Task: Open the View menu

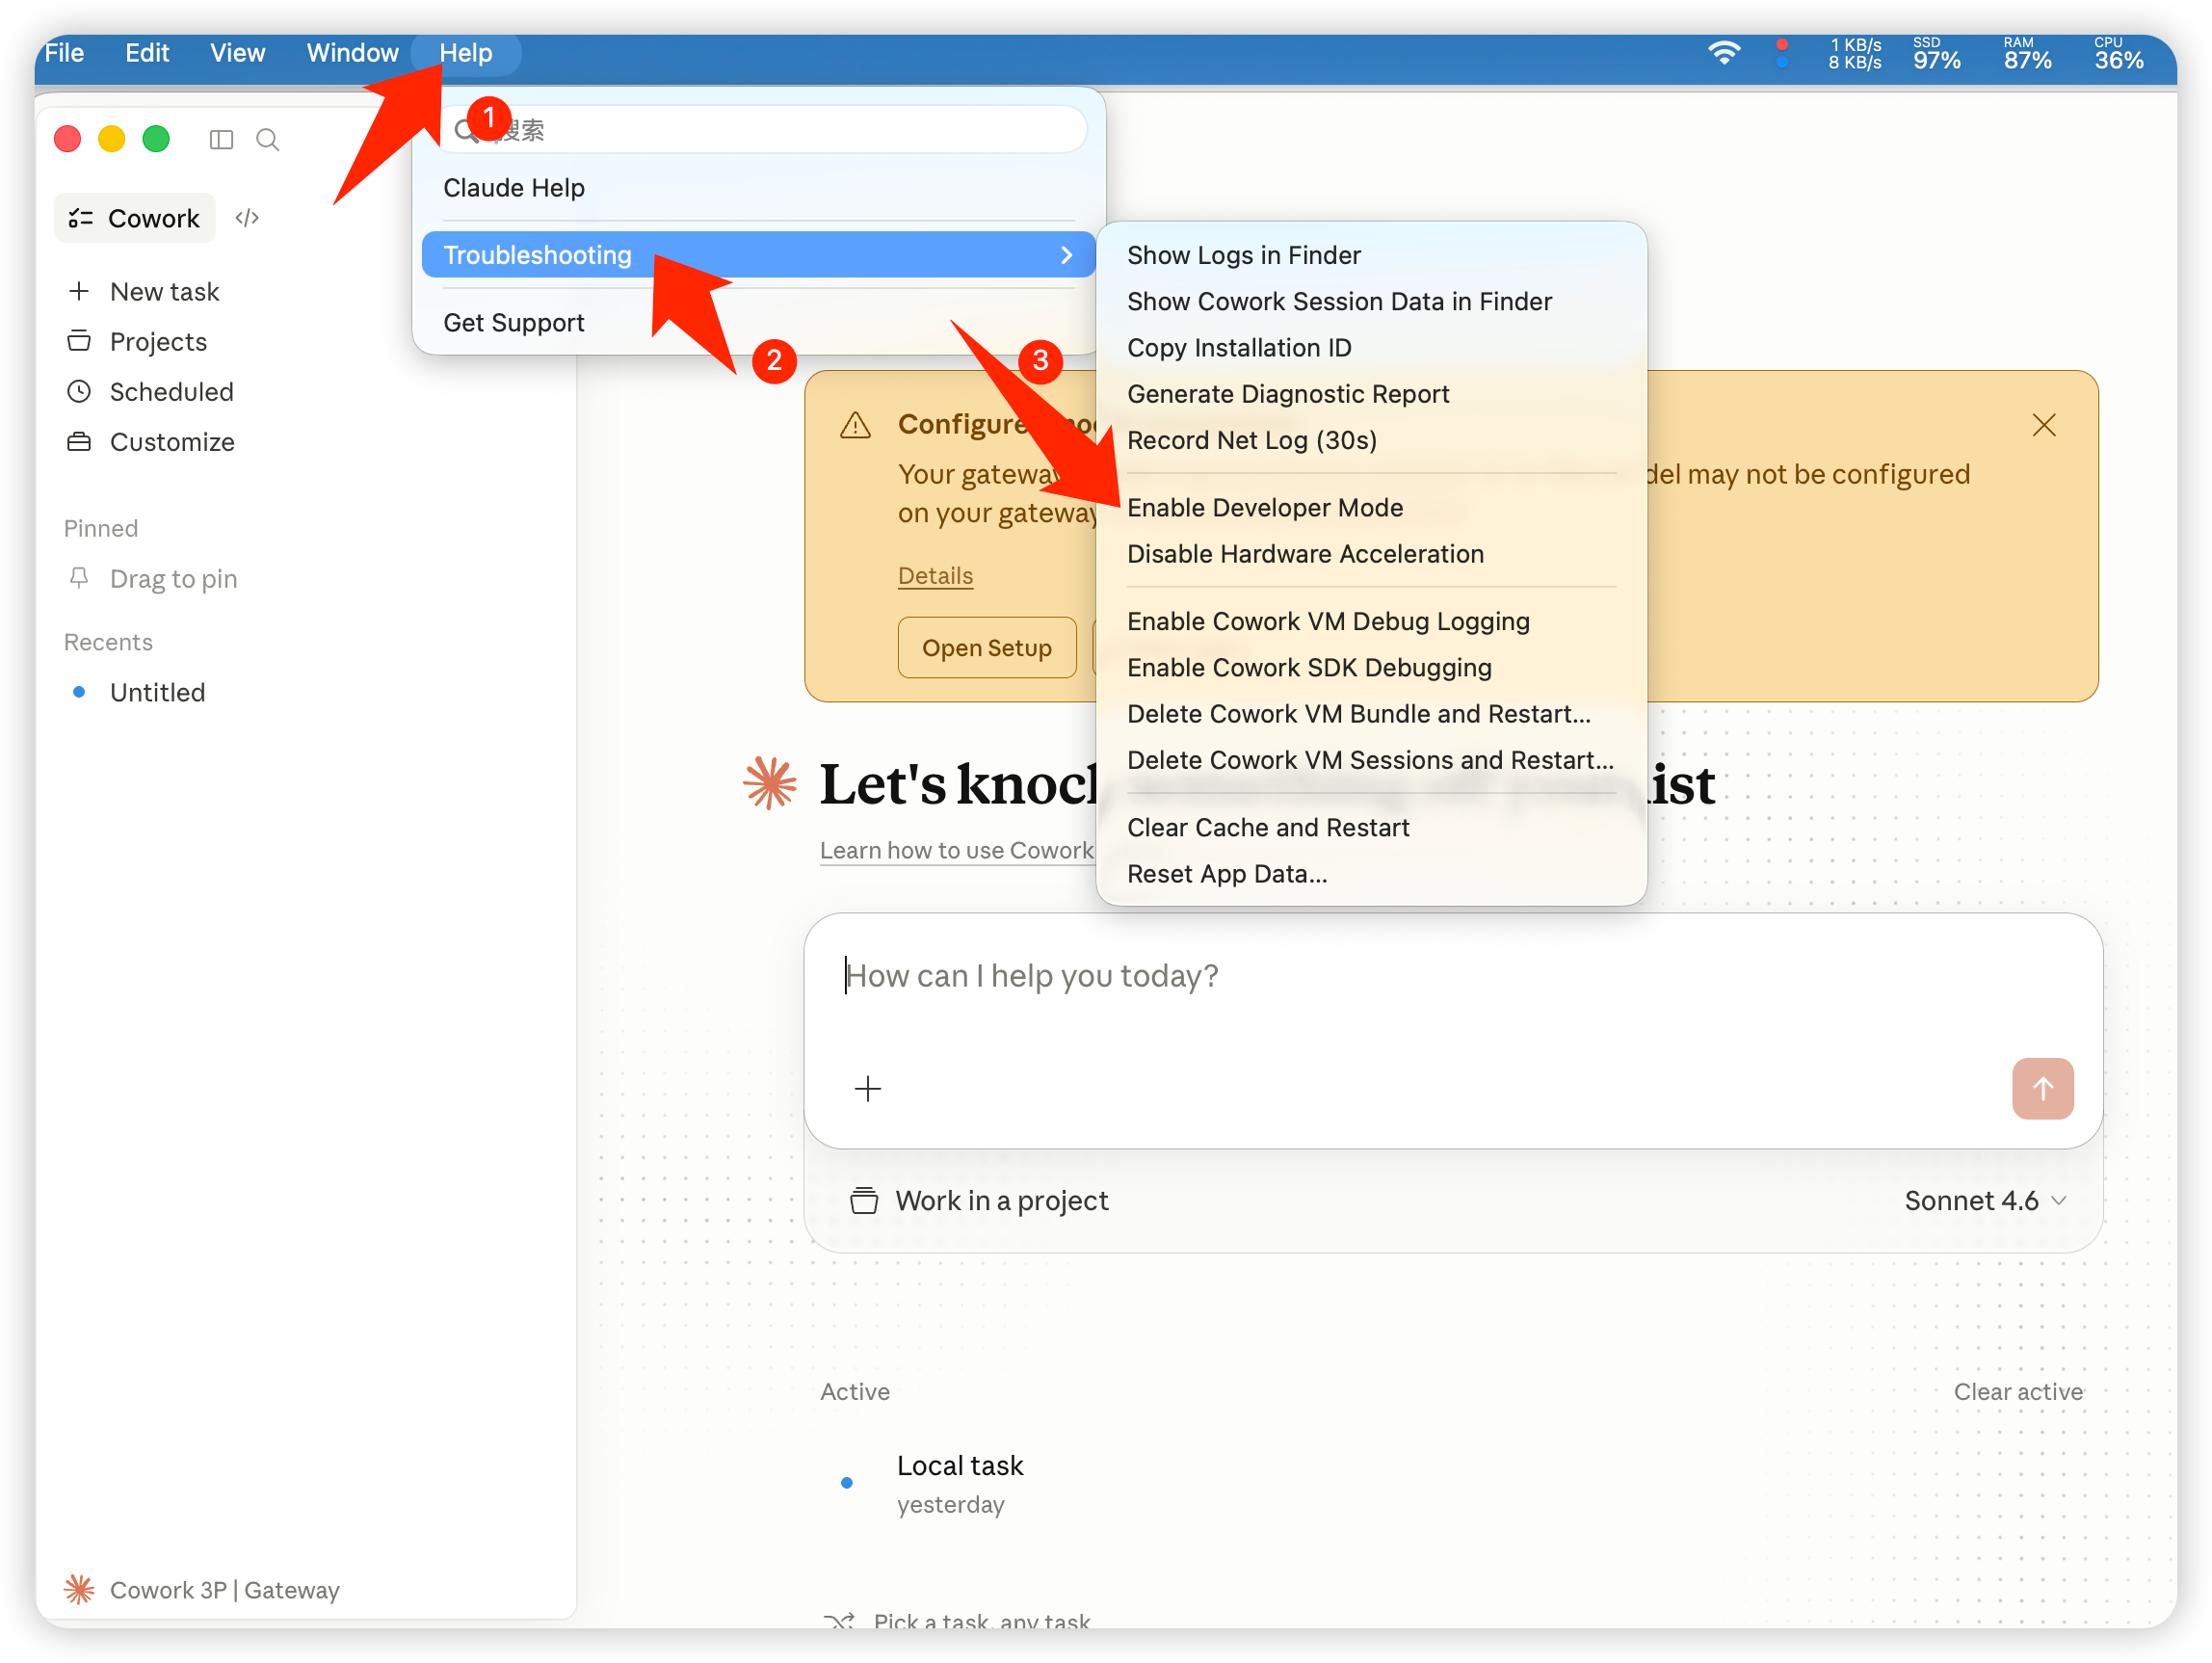Action: click(x=237, y=53)
